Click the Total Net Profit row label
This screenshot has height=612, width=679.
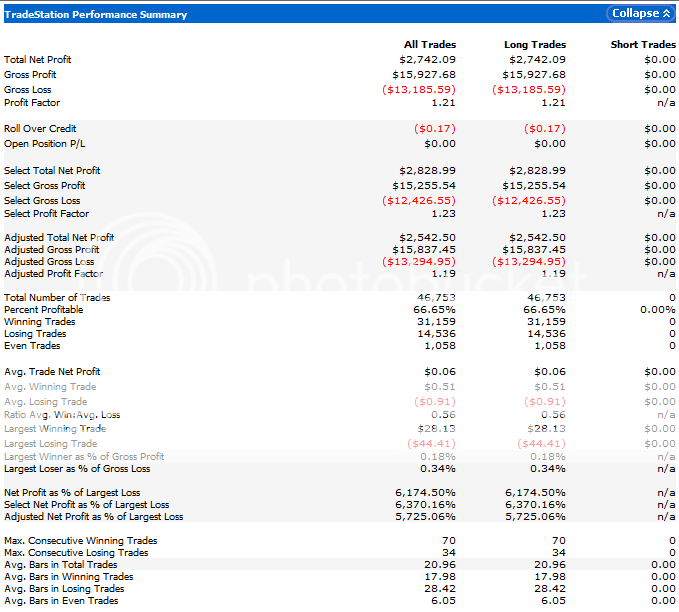click(x=37, y=60)
